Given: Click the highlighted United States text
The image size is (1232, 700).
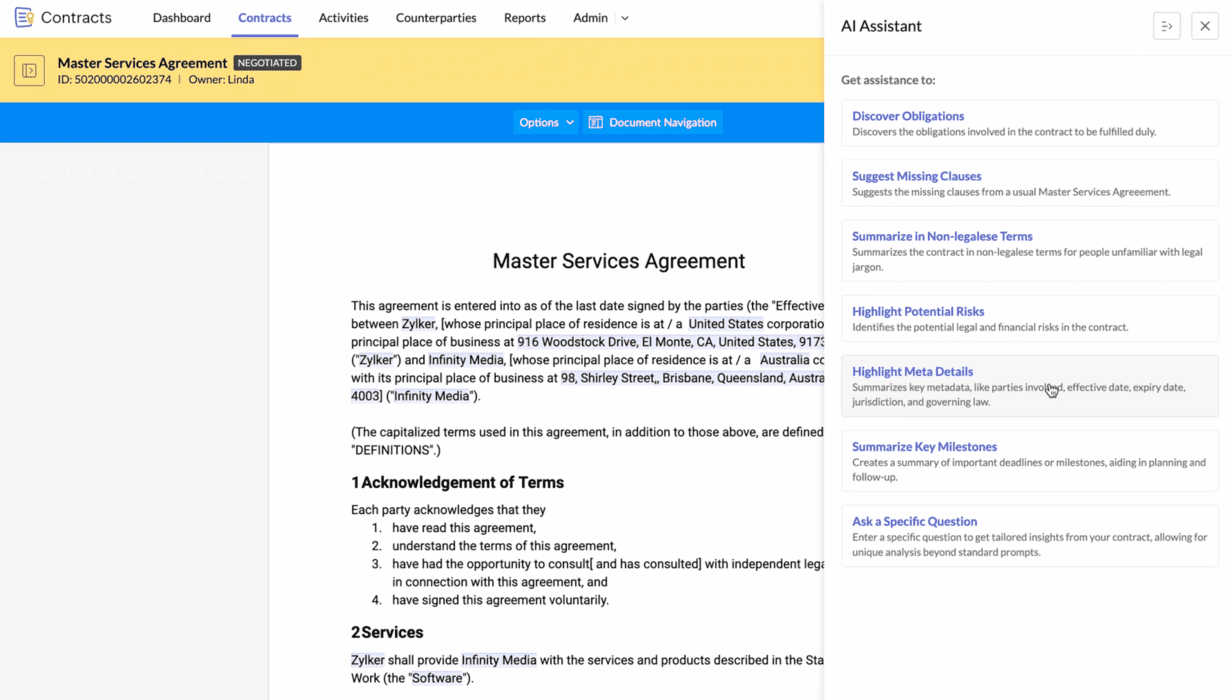Looking at the screenshot, I should 725,324.
